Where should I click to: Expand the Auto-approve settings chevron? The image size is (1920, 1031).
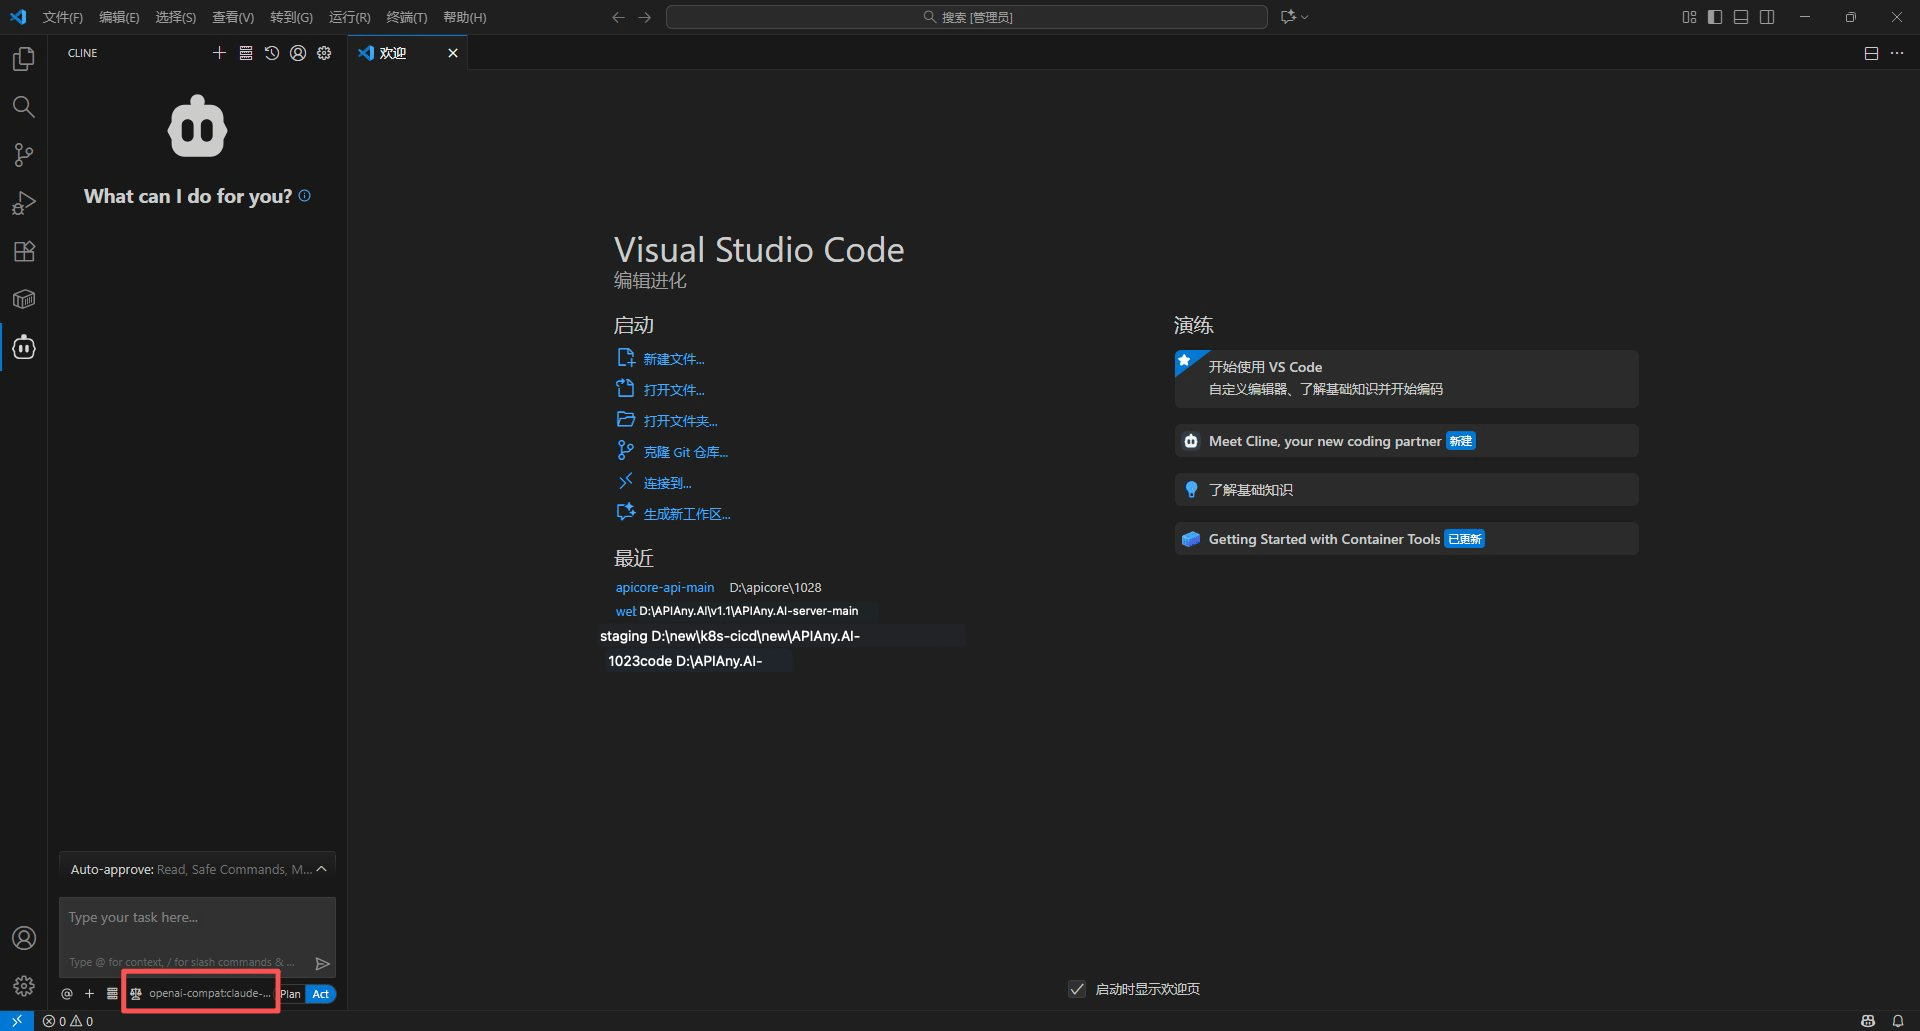point(321,869)
